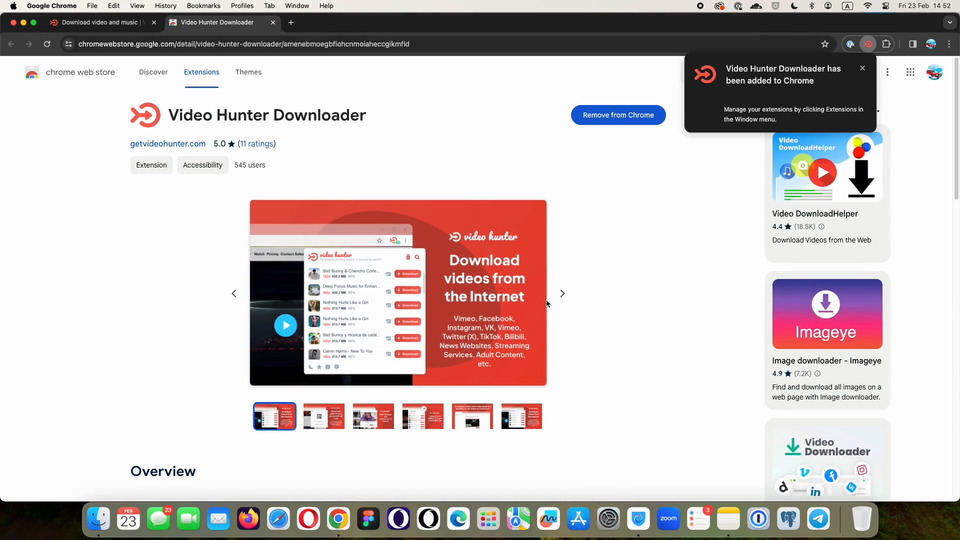The image size is (960, 540).
Task: Open 1Password from the dock
Action: (x=759, y=519)
